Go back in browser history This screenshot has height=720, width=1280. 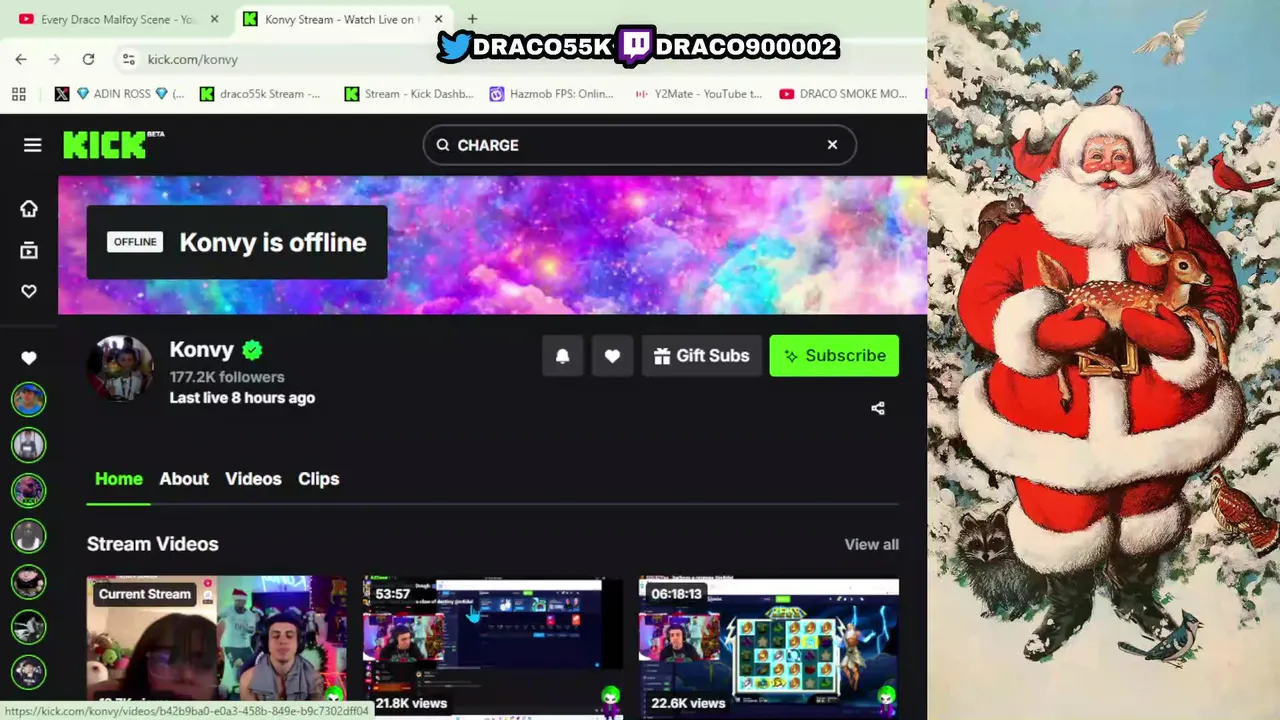[21, 59]
